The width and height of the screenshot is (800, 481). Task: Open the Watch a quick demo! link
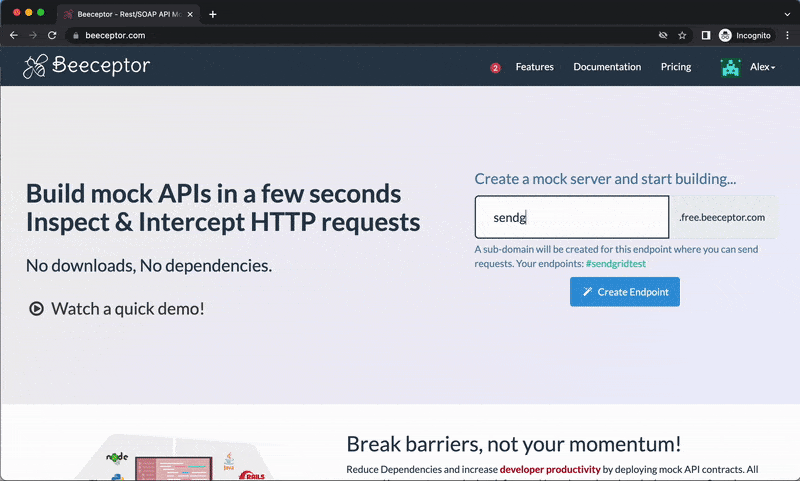[x=128, y=309]
